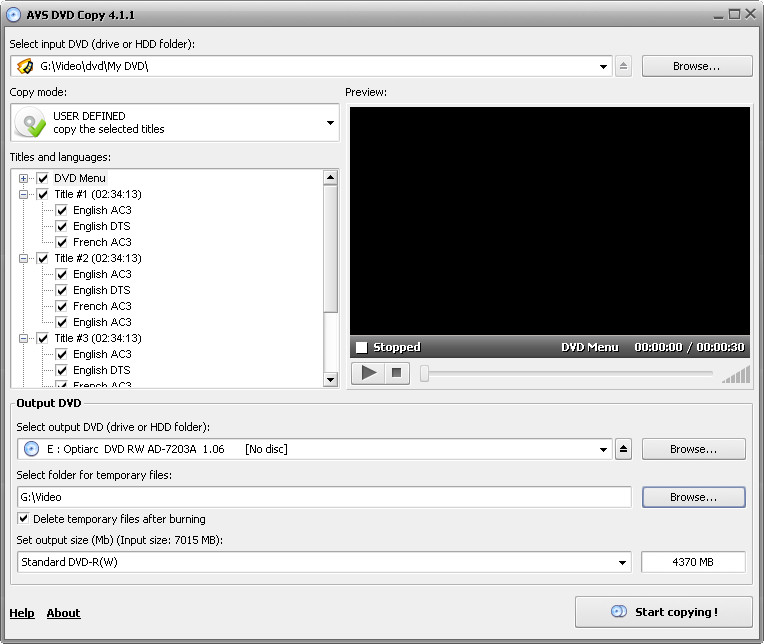Click the Optiarc drive disc icon
Viewport: 764px width, 644px height.
pyautogui.click(x=31, y=449)
